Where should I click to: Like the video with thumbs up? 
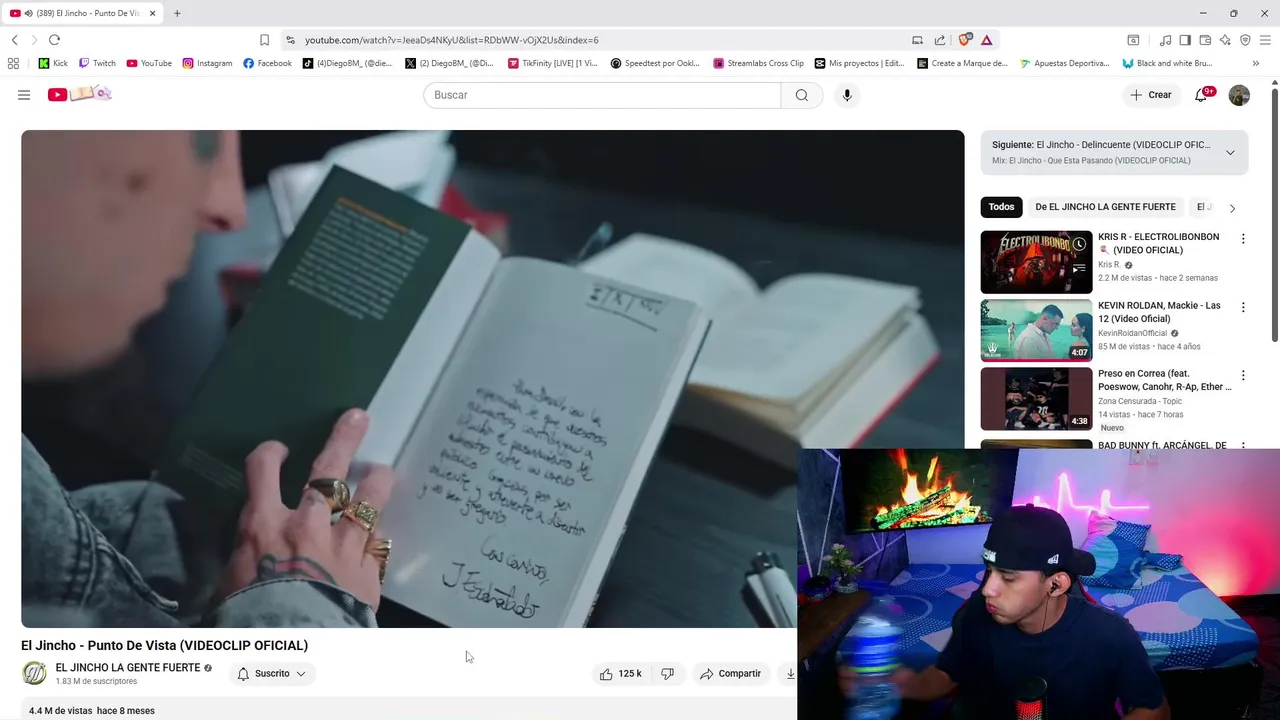click(x=620, y=674)
